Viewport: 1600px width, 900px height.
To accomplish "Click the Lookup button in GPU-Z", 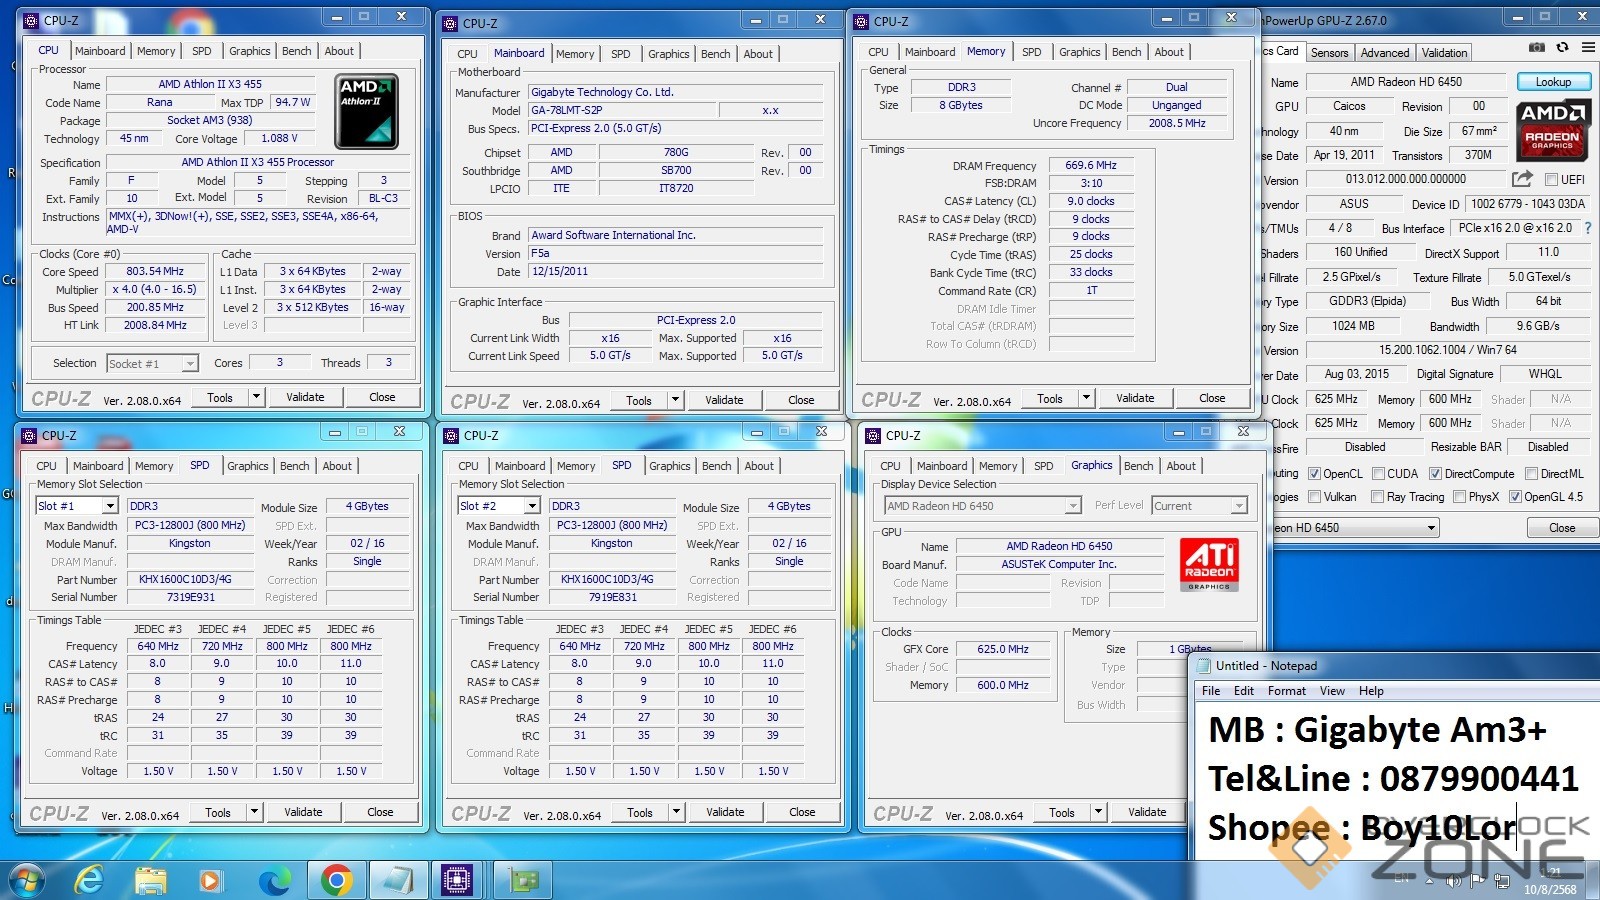I will pyautogui.click(x=1552, y=82).
